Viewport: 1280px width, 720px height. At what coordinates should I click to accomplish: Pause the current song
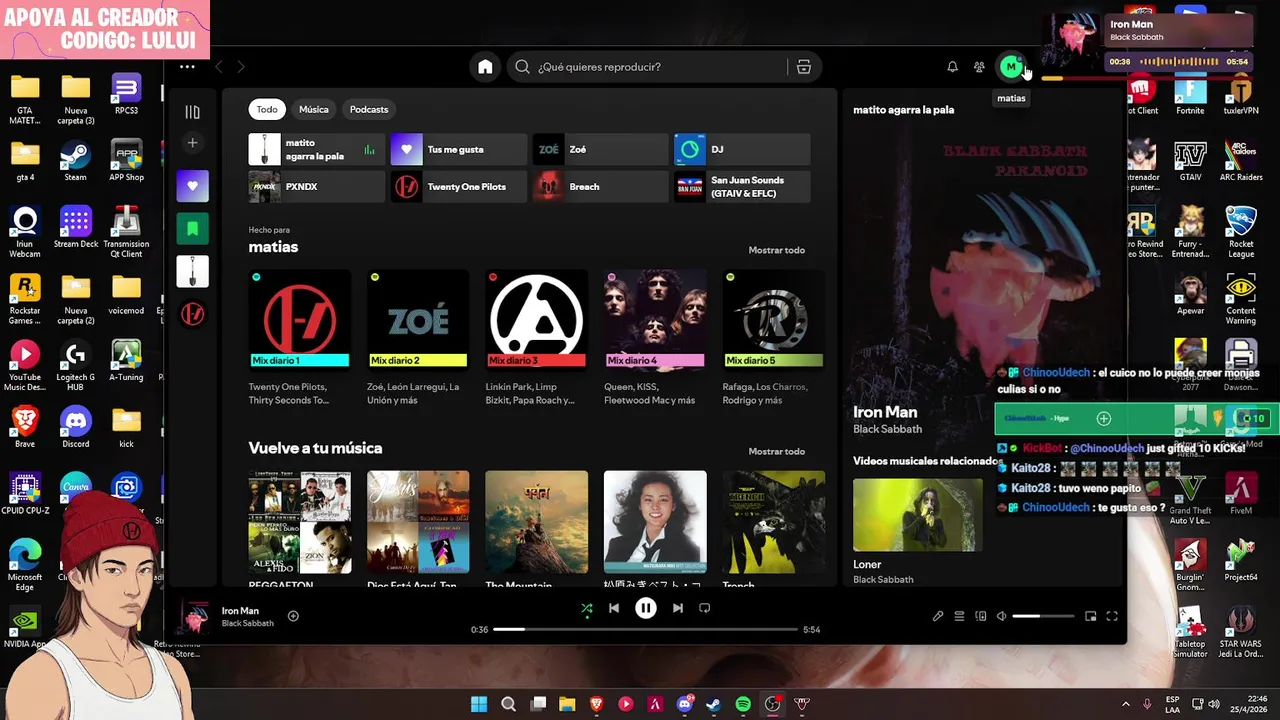646,608
